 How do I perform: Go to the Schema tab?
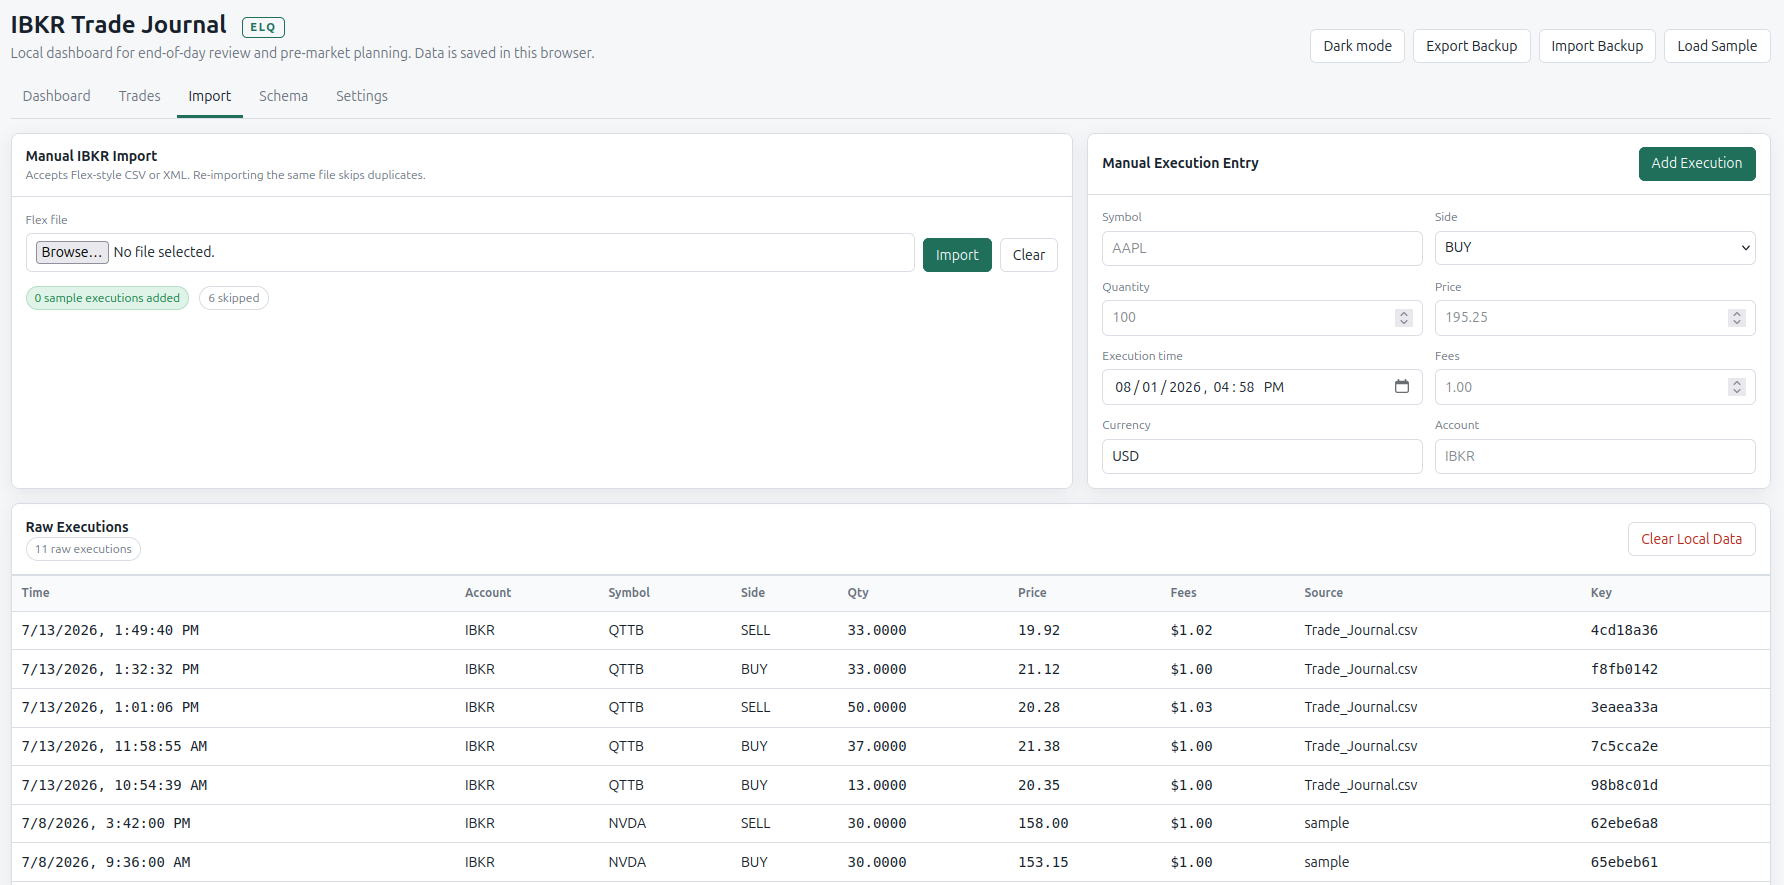283,96
